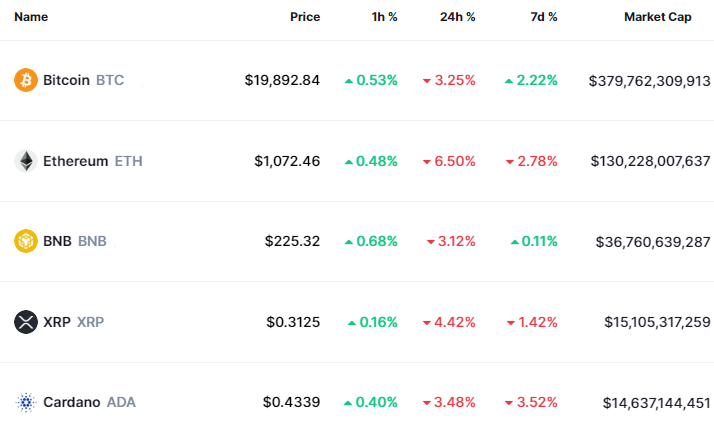714x439 pixels.
Task: Open the XRP coin name link
Action: pos(73,322)
